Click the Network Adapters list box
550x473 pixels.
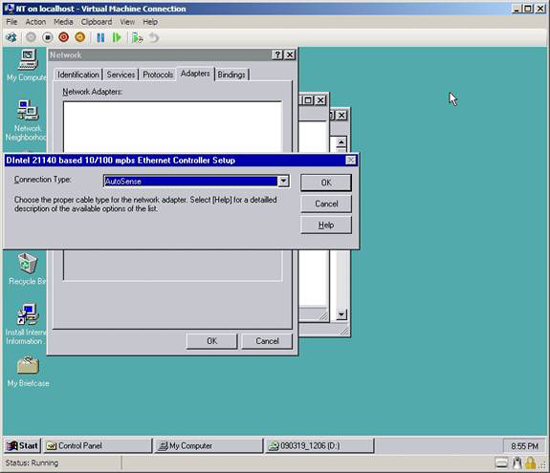[172, 127]
